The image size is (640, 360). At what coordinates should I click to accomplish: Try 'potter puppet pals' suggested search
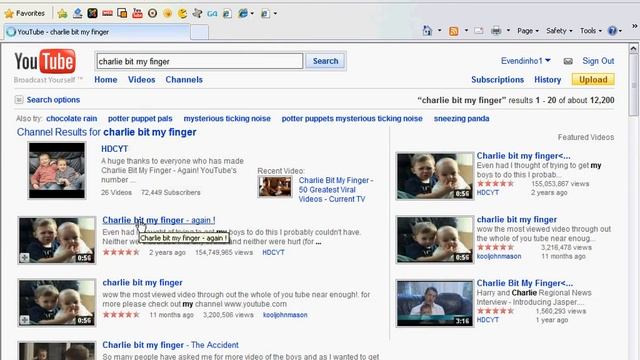pyautogui.click(x=140, y=118)
